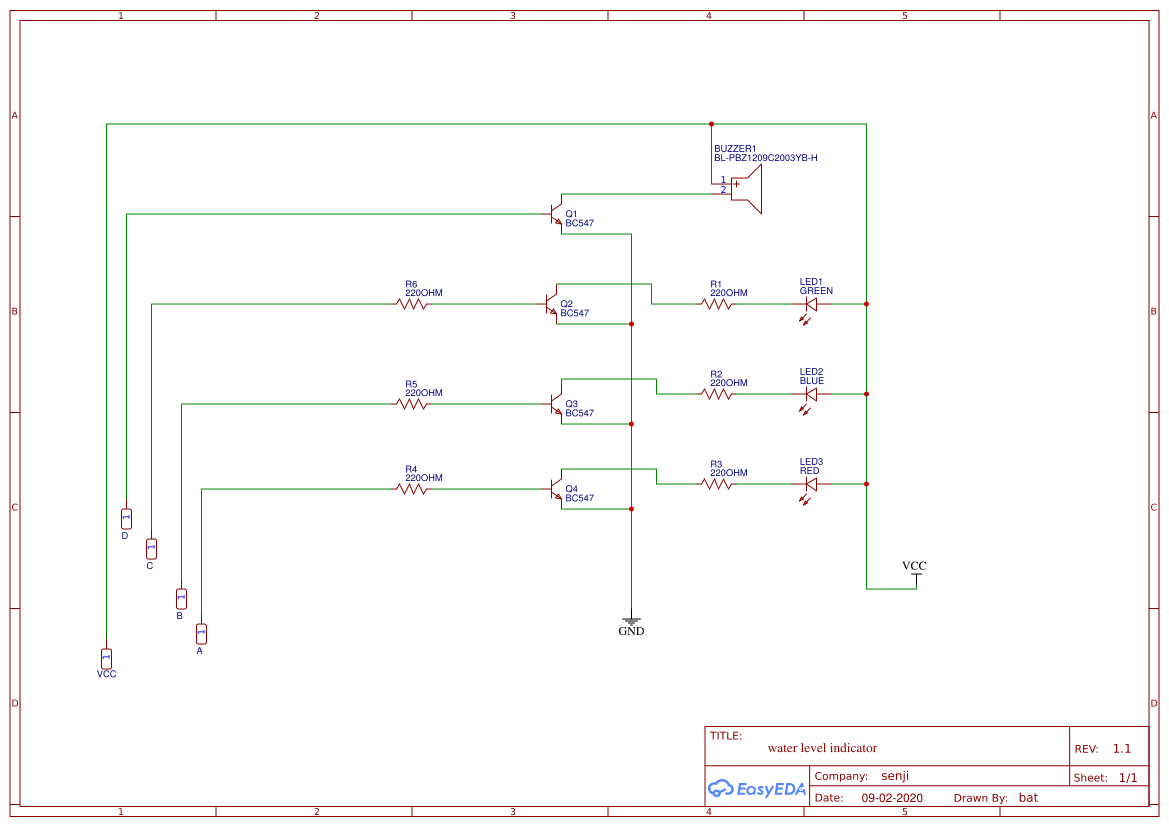The image size is (1169, 827).
Task: Click the title text water level indicator
Action: (x=822, y=749)
